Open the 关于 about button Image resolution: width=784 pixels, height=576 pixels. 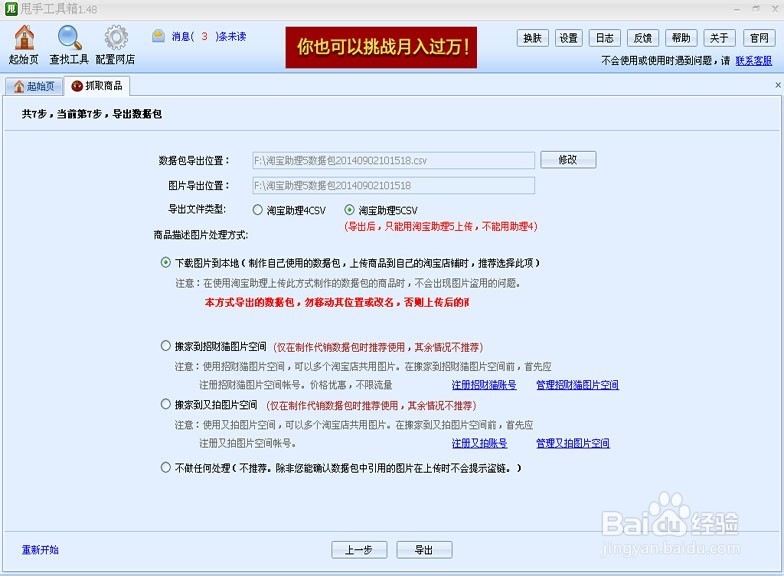point(719,38)
